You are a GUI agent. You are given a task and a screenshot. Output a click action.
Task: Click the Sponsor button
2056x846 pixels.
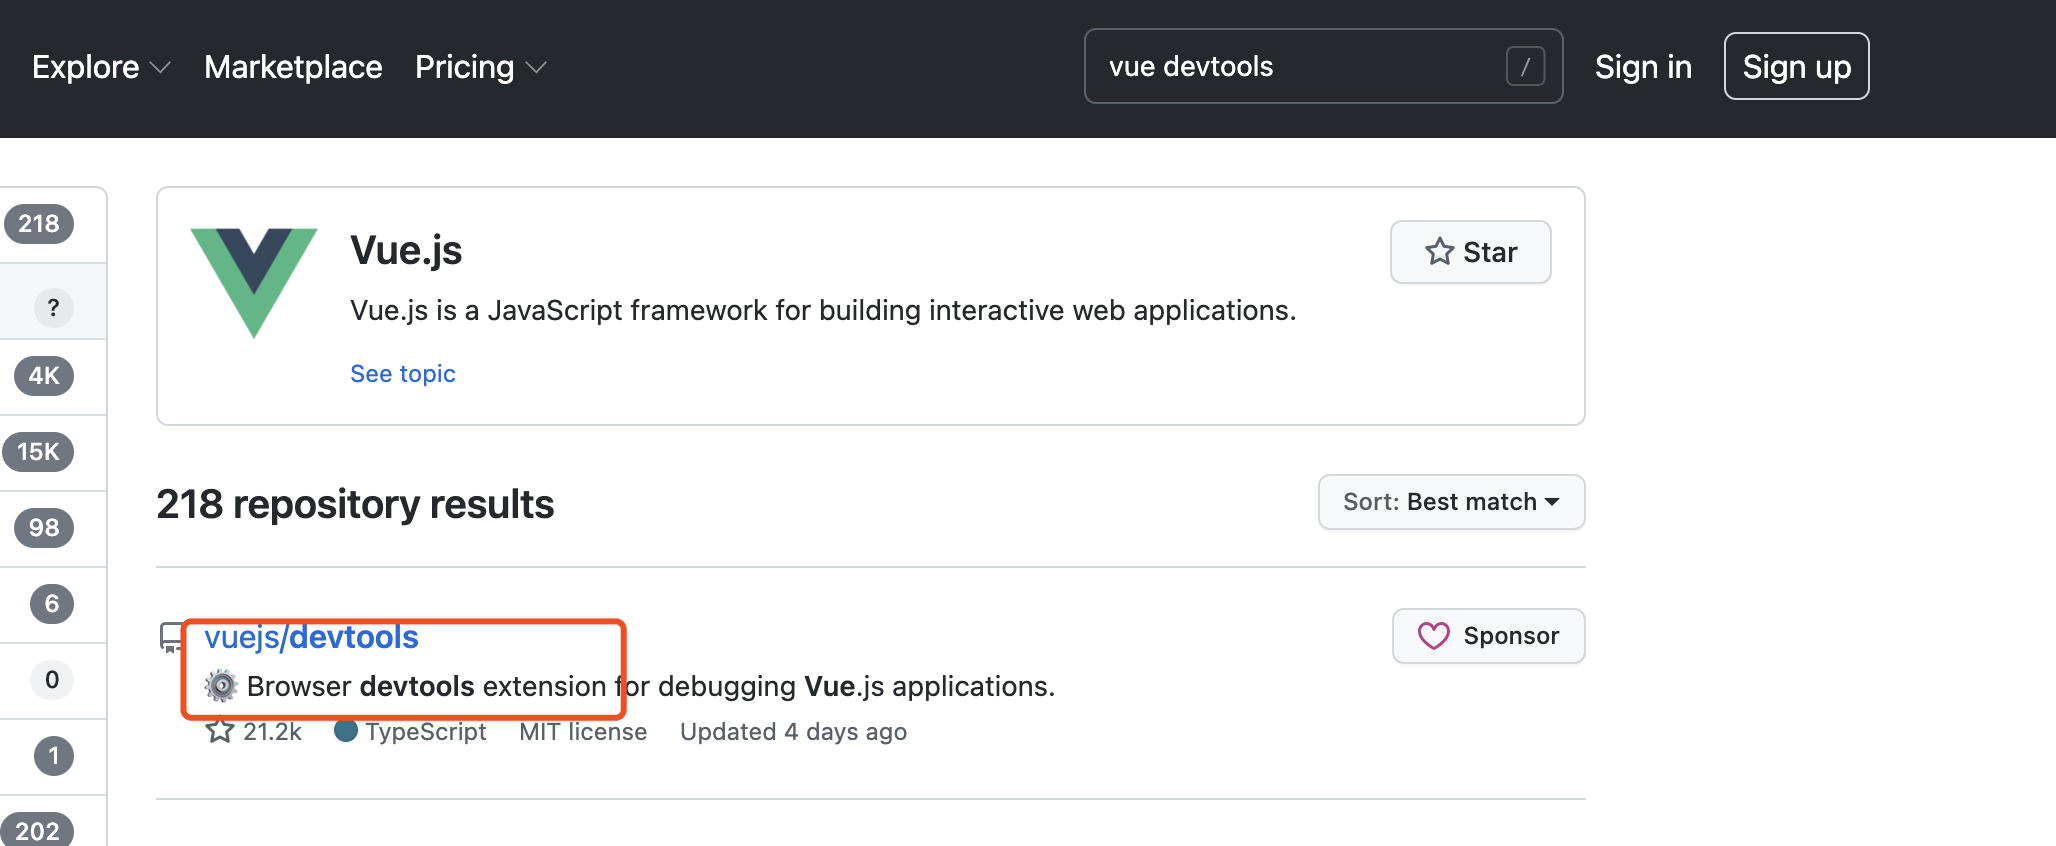pyautogui.click(x=1488, y=636)
